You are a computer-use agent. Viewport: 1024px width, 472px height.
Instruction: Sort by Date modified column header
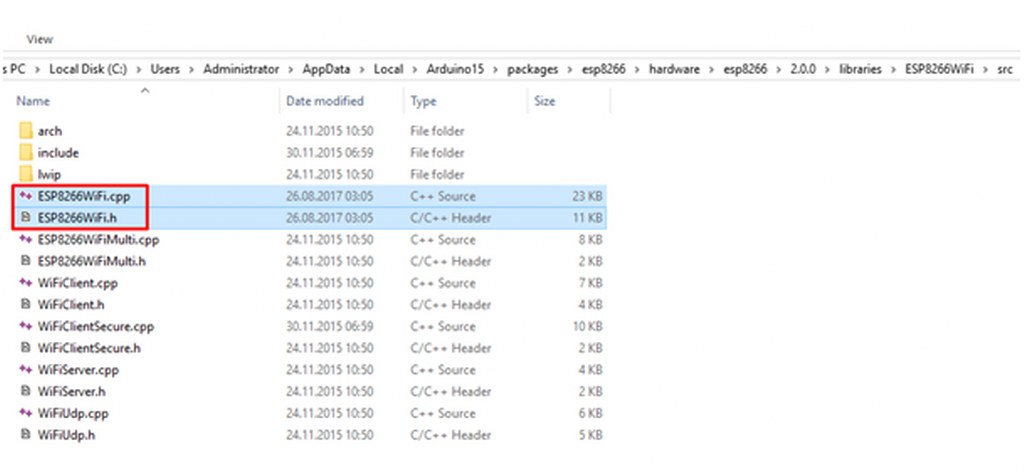pyautogui.click(x=325, y=101)
